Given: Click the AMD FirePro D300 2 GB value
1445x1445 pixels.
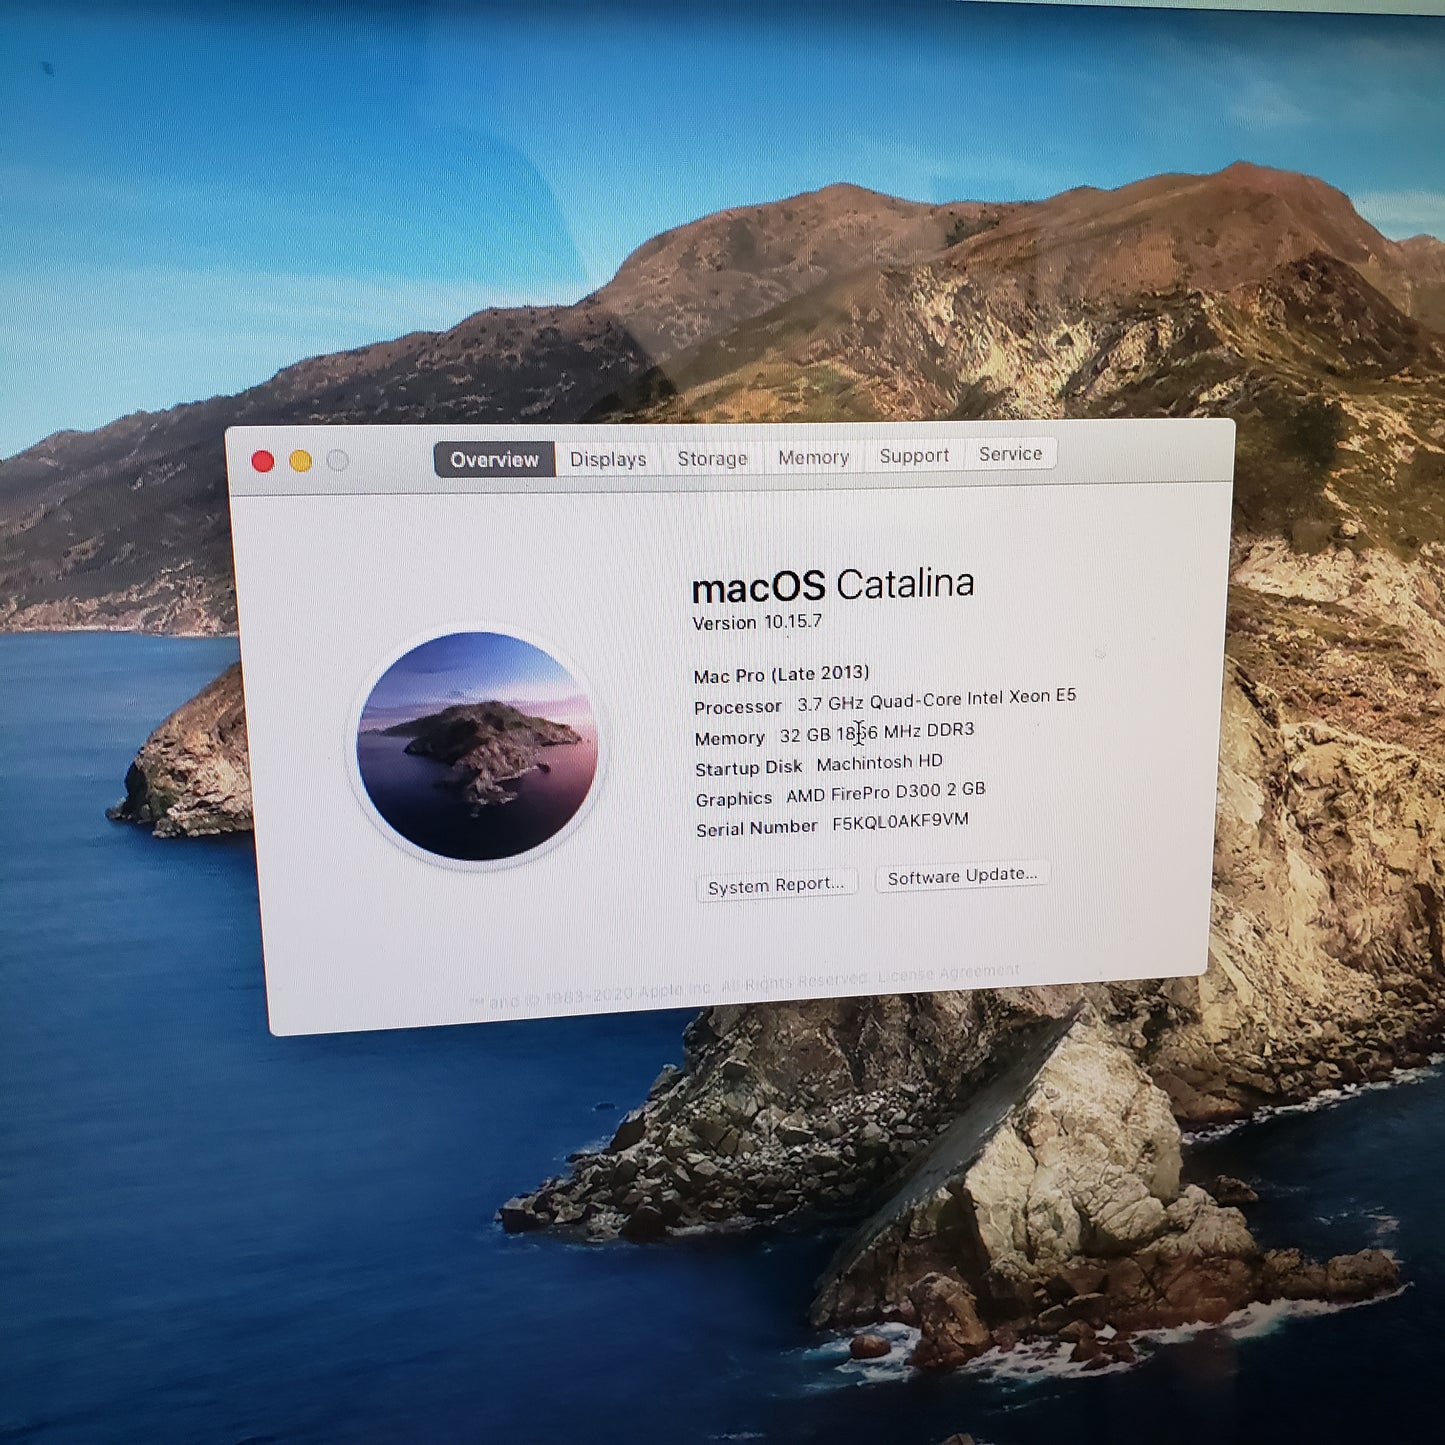Looking at the screenshot, I should [x=885, y=792].
